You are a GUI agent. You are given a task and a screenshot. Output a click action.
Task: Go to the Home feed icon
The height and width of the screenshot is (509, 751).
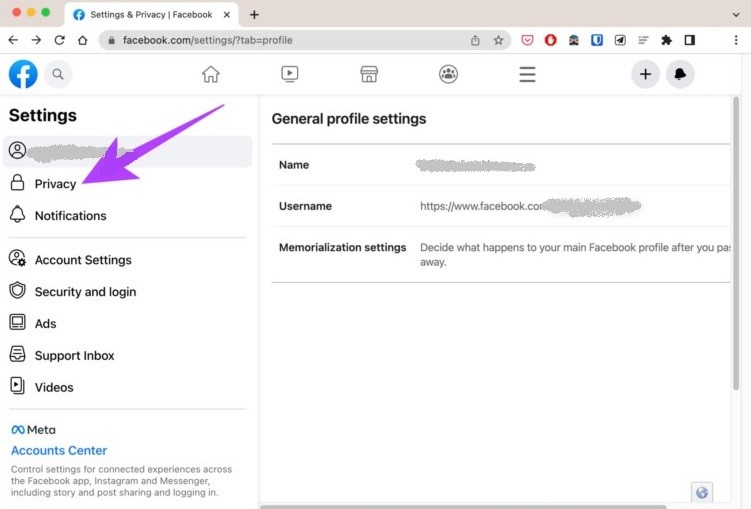(211, 74)
